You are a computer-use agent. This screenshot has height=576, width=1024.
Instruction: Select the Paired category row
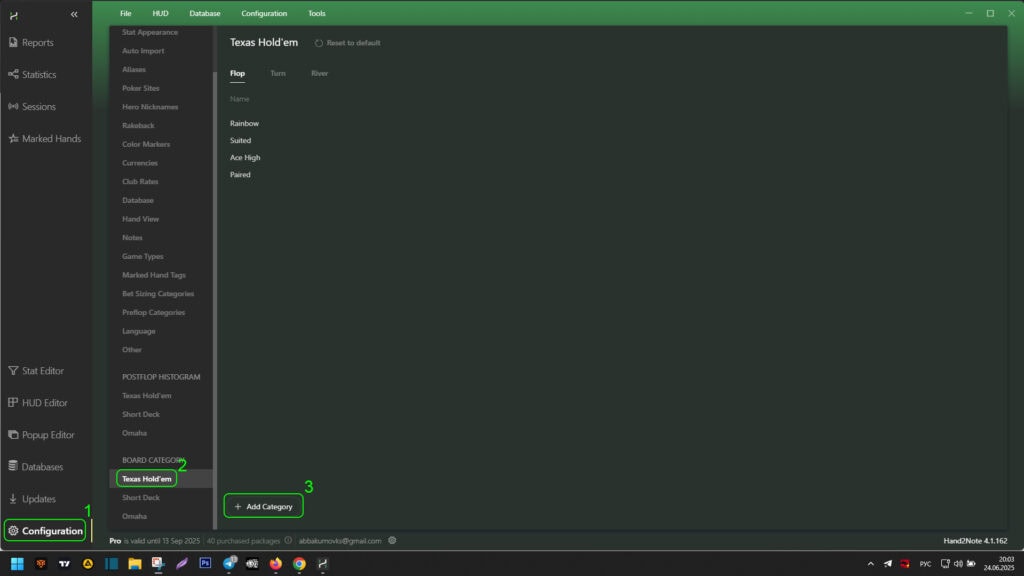click(x=240, y=174)
